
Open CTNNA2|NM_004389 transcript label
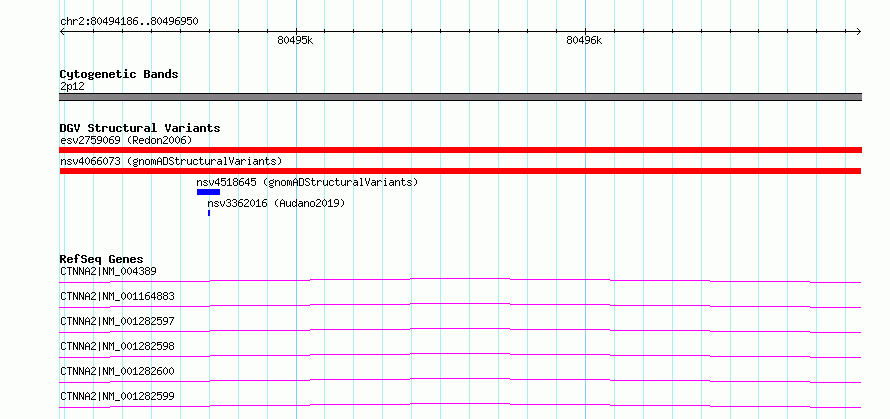coord(108,271)
